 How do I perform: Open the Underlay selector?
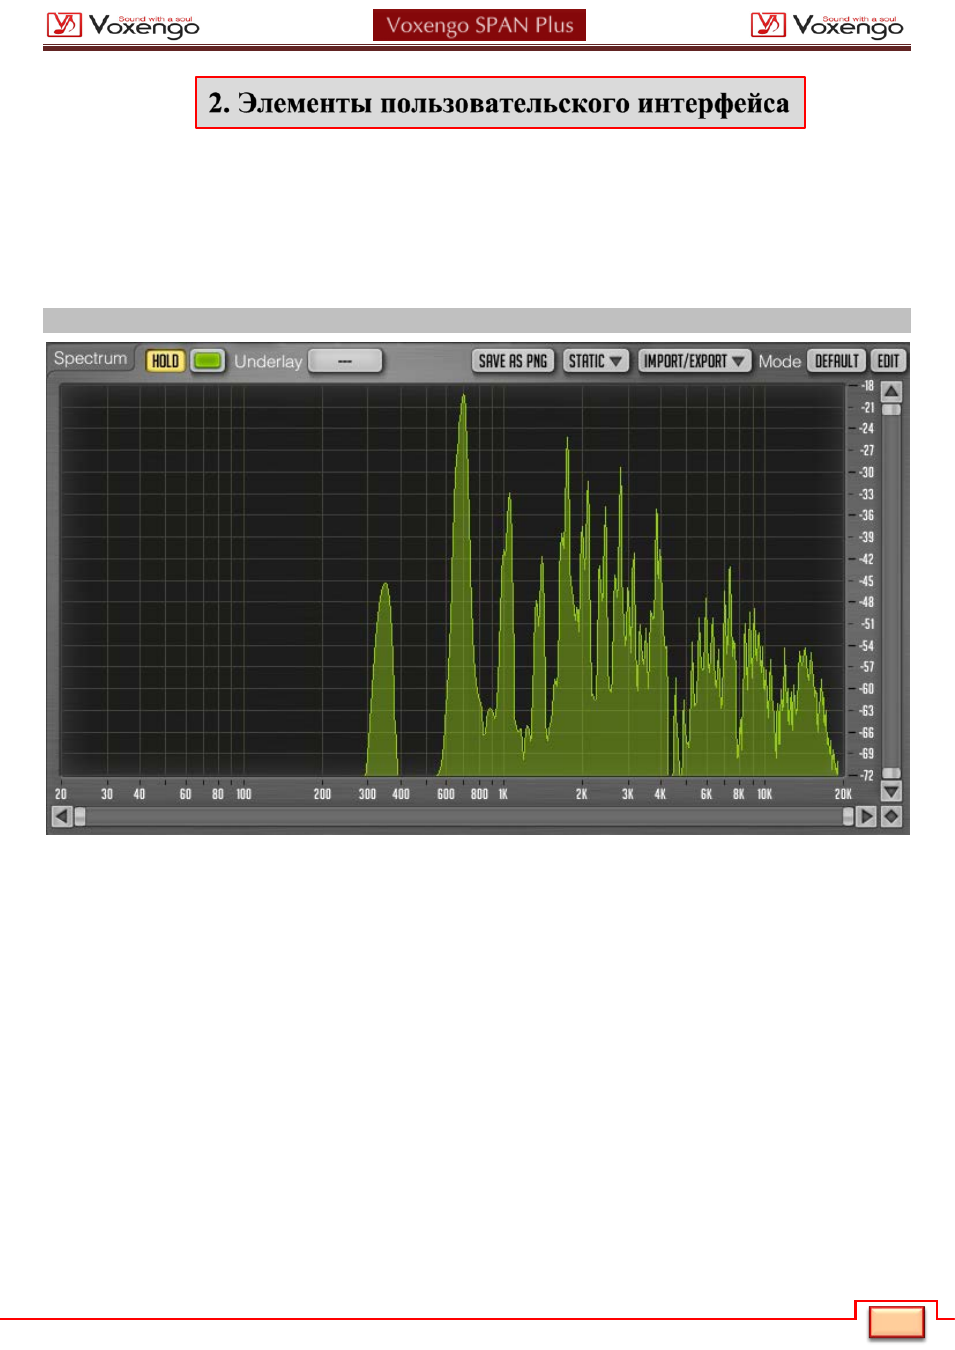click(x=345, y=361)
